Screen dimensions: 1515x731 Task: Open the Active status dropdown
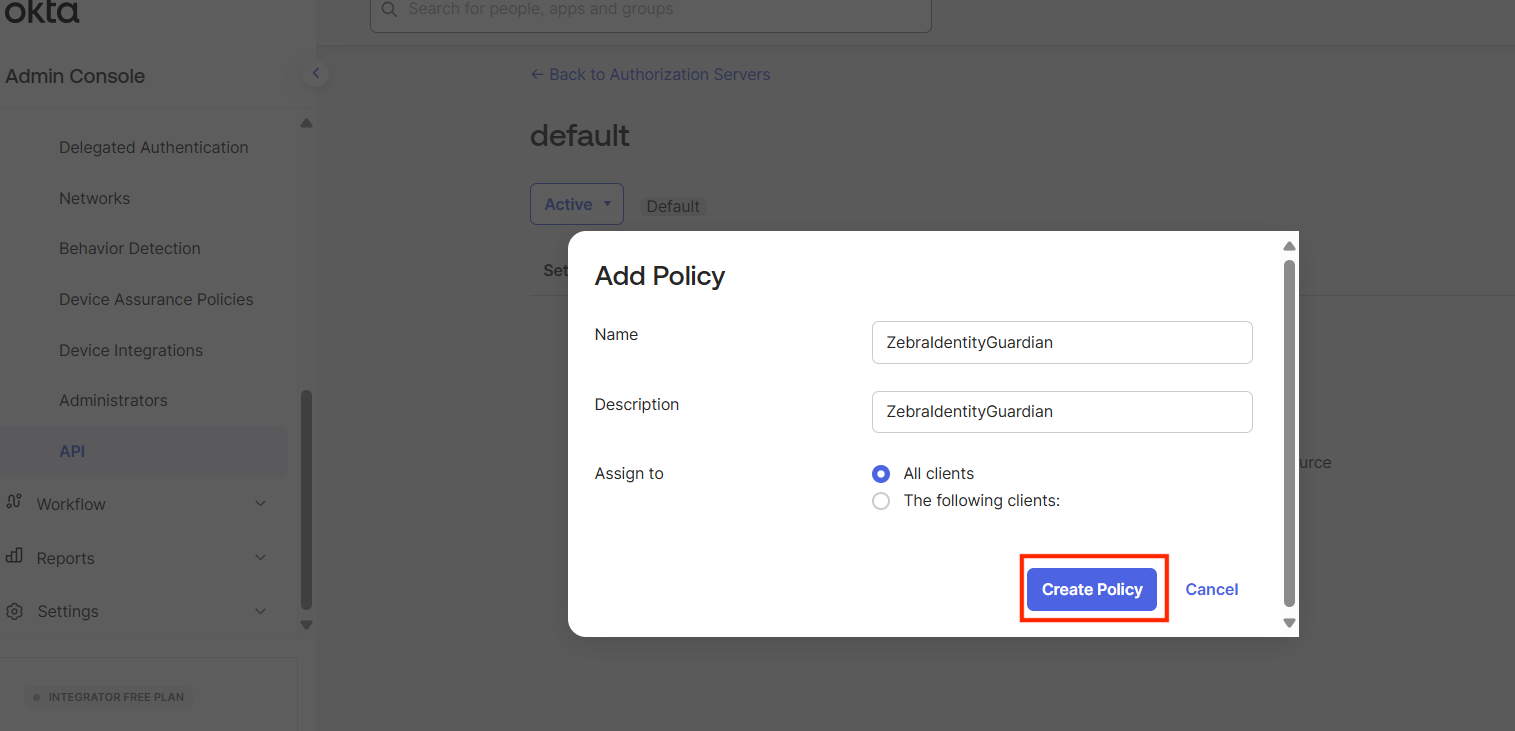tap(577, 204)
